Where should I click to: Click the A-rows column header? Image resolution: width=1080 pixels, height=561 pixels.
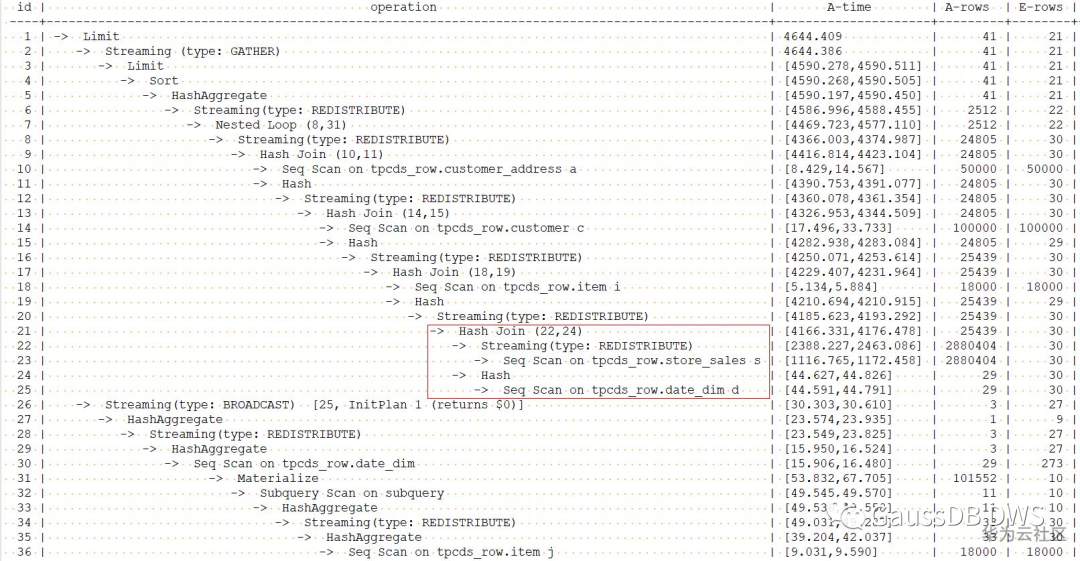pos(967,7)
